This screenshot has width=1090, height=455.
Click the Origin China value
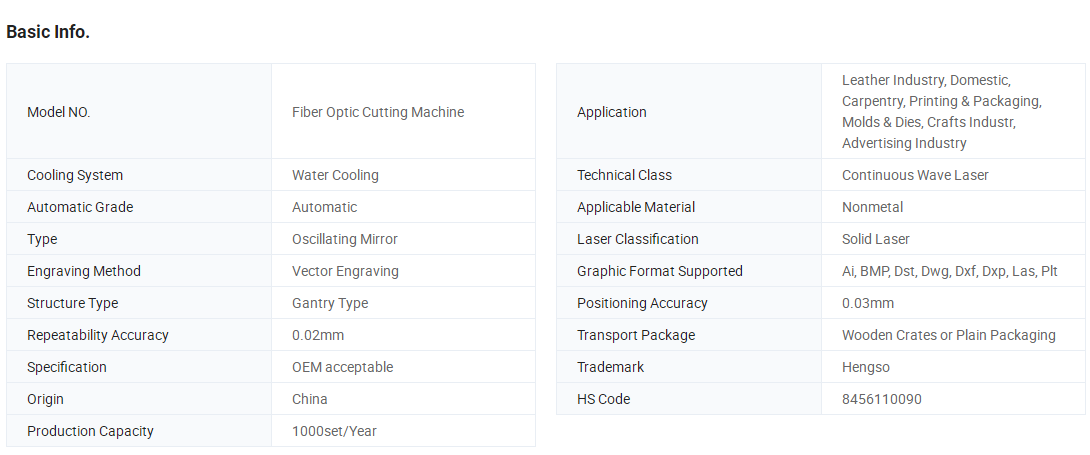pos(309,399)
